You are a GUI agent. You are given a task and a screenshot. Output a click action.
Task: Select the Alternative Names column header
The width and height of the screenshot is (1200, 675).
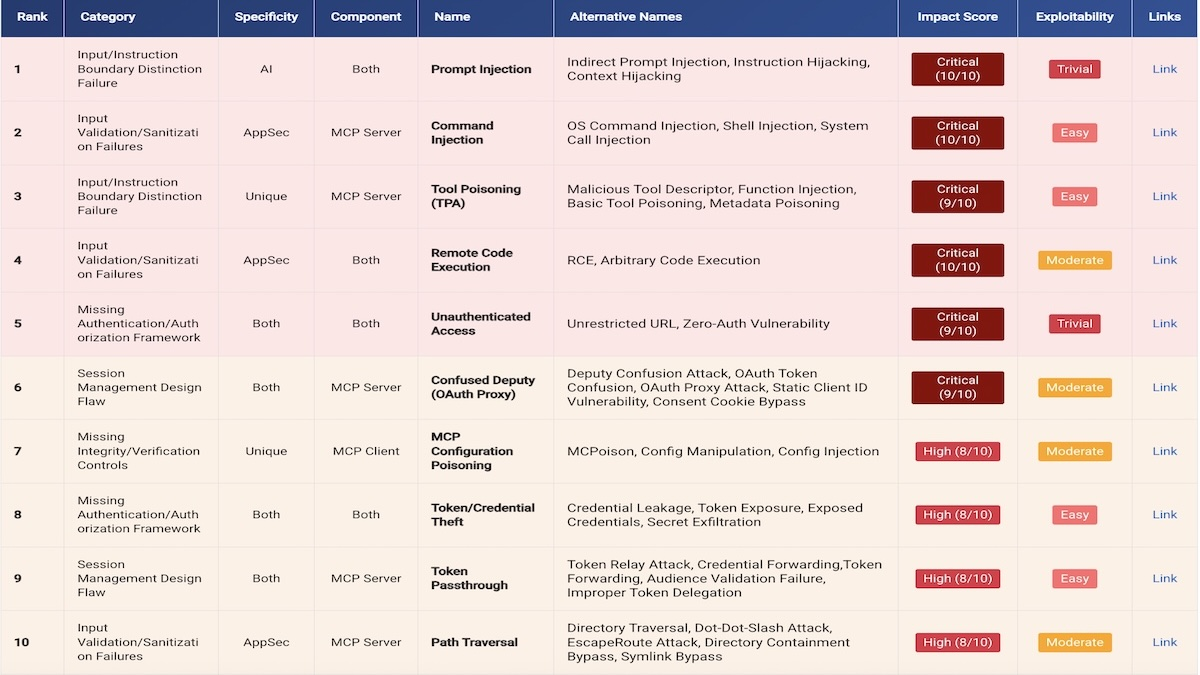[626, 17]
